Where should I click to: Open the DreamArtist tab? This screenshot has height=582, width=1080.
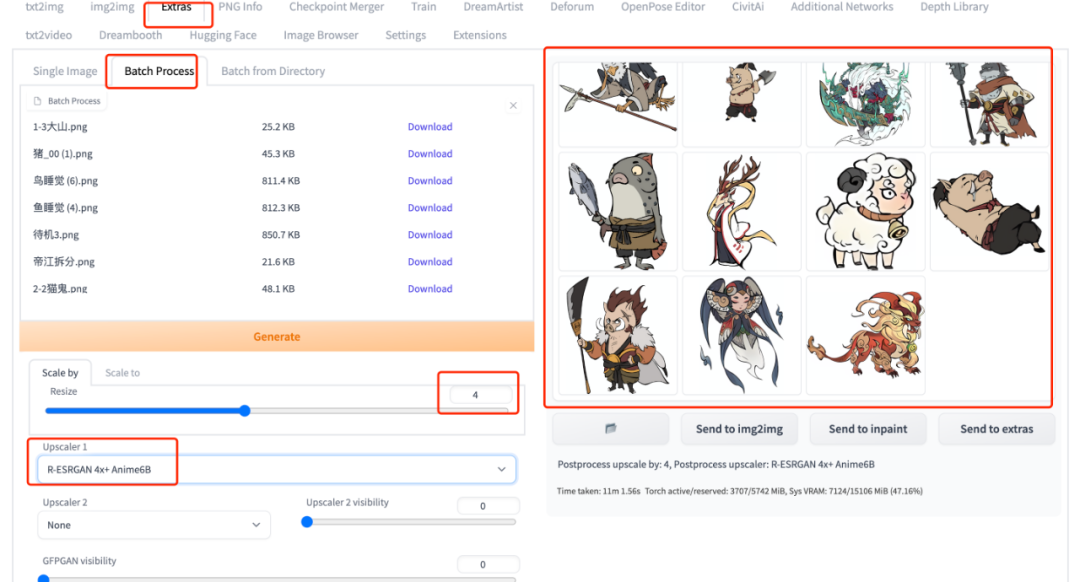(493, 7)
